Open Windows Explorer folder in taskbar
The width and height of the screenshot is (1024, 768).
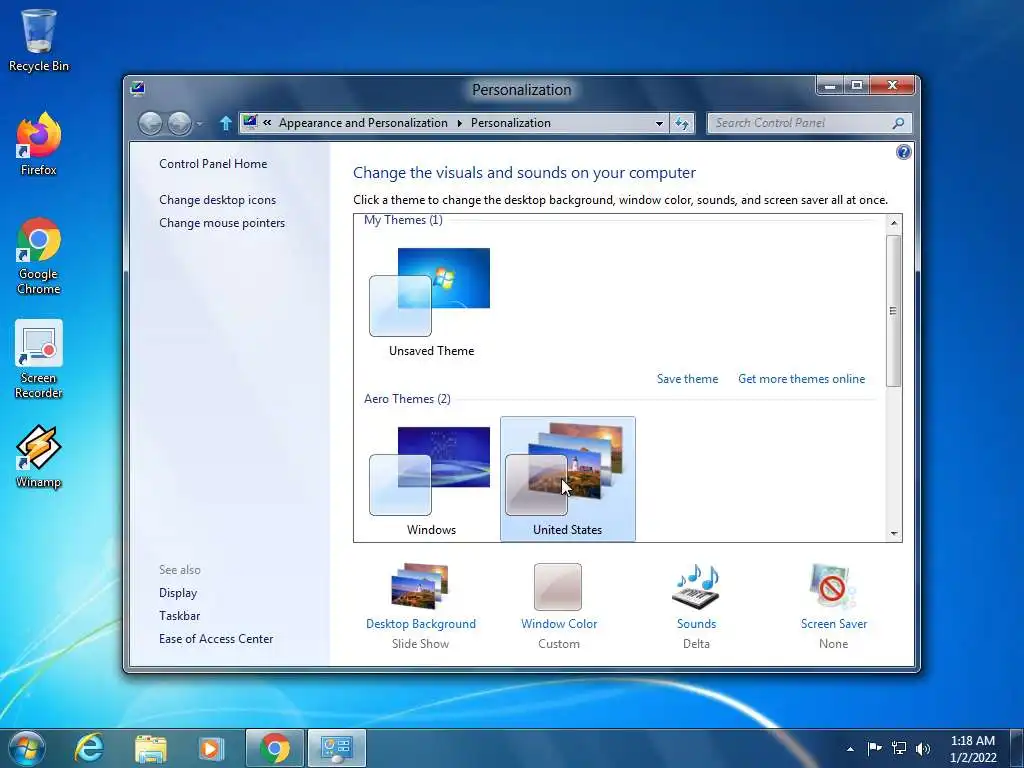pos(150,748)
